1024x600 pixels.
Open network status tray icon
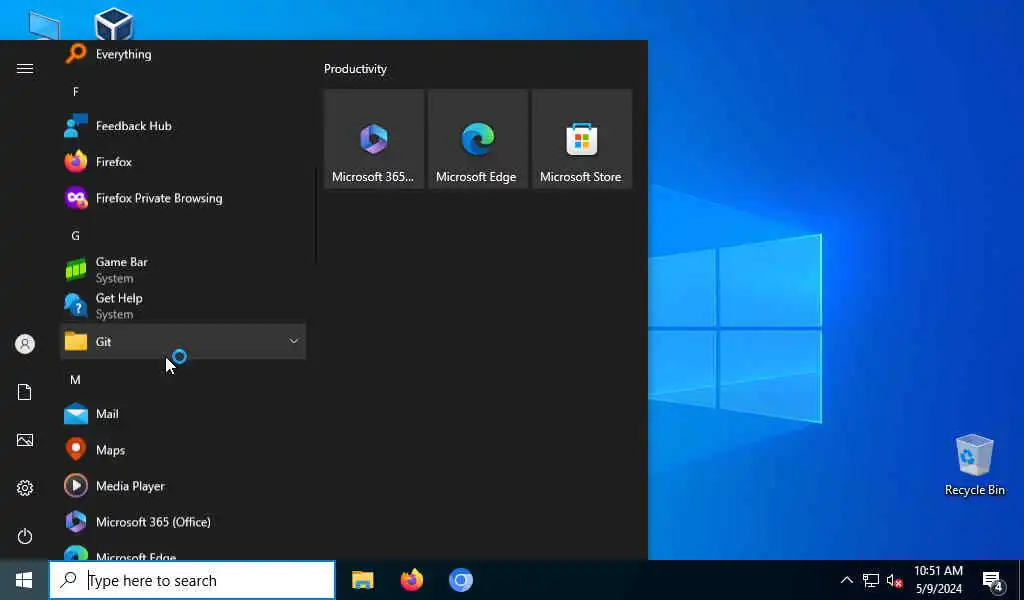(871, 580)
